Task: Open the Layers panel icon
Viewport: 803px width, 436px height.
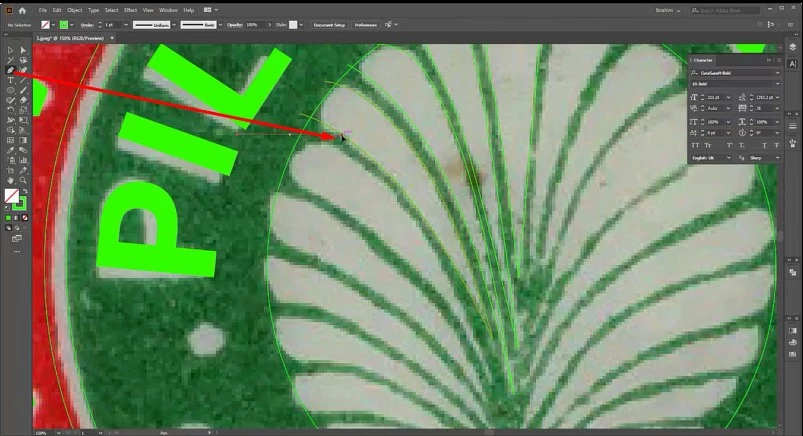Action: (793, 47)
